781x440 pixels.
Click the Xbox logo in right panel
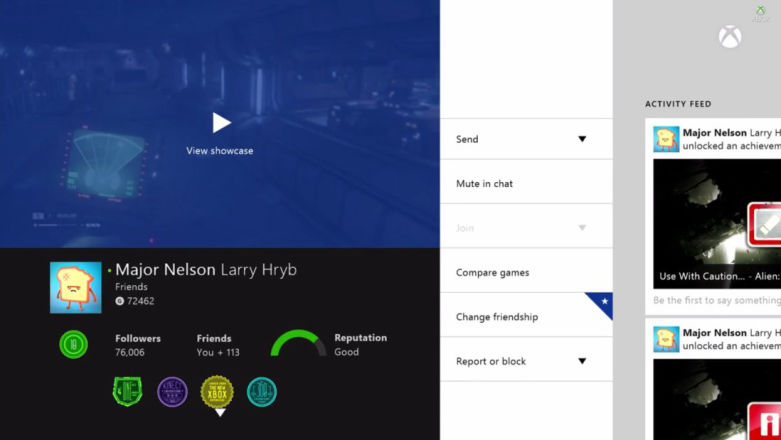click(x=730, y=37)
